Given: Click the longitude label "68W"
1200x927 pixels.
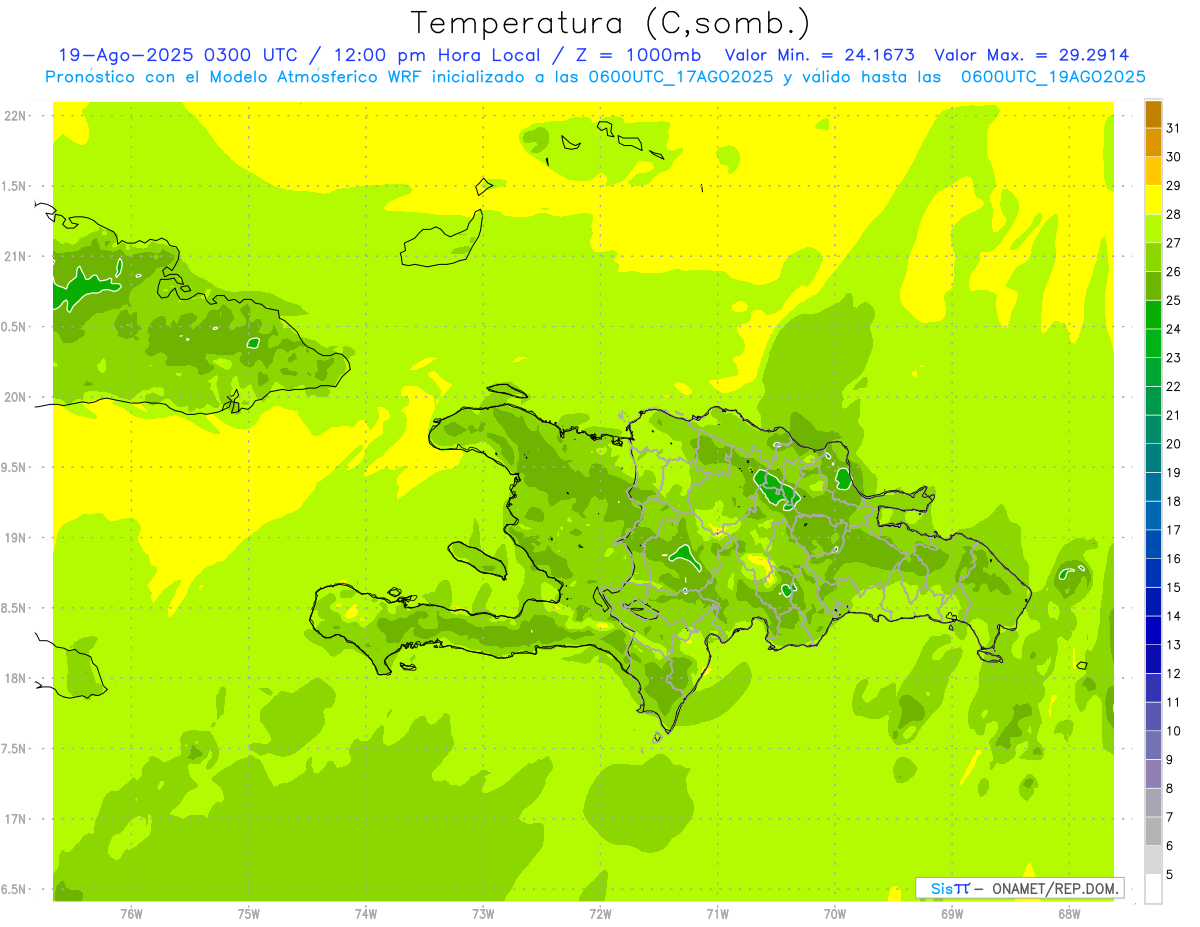Looking at the screenshot, I should tap(1069, 913).
